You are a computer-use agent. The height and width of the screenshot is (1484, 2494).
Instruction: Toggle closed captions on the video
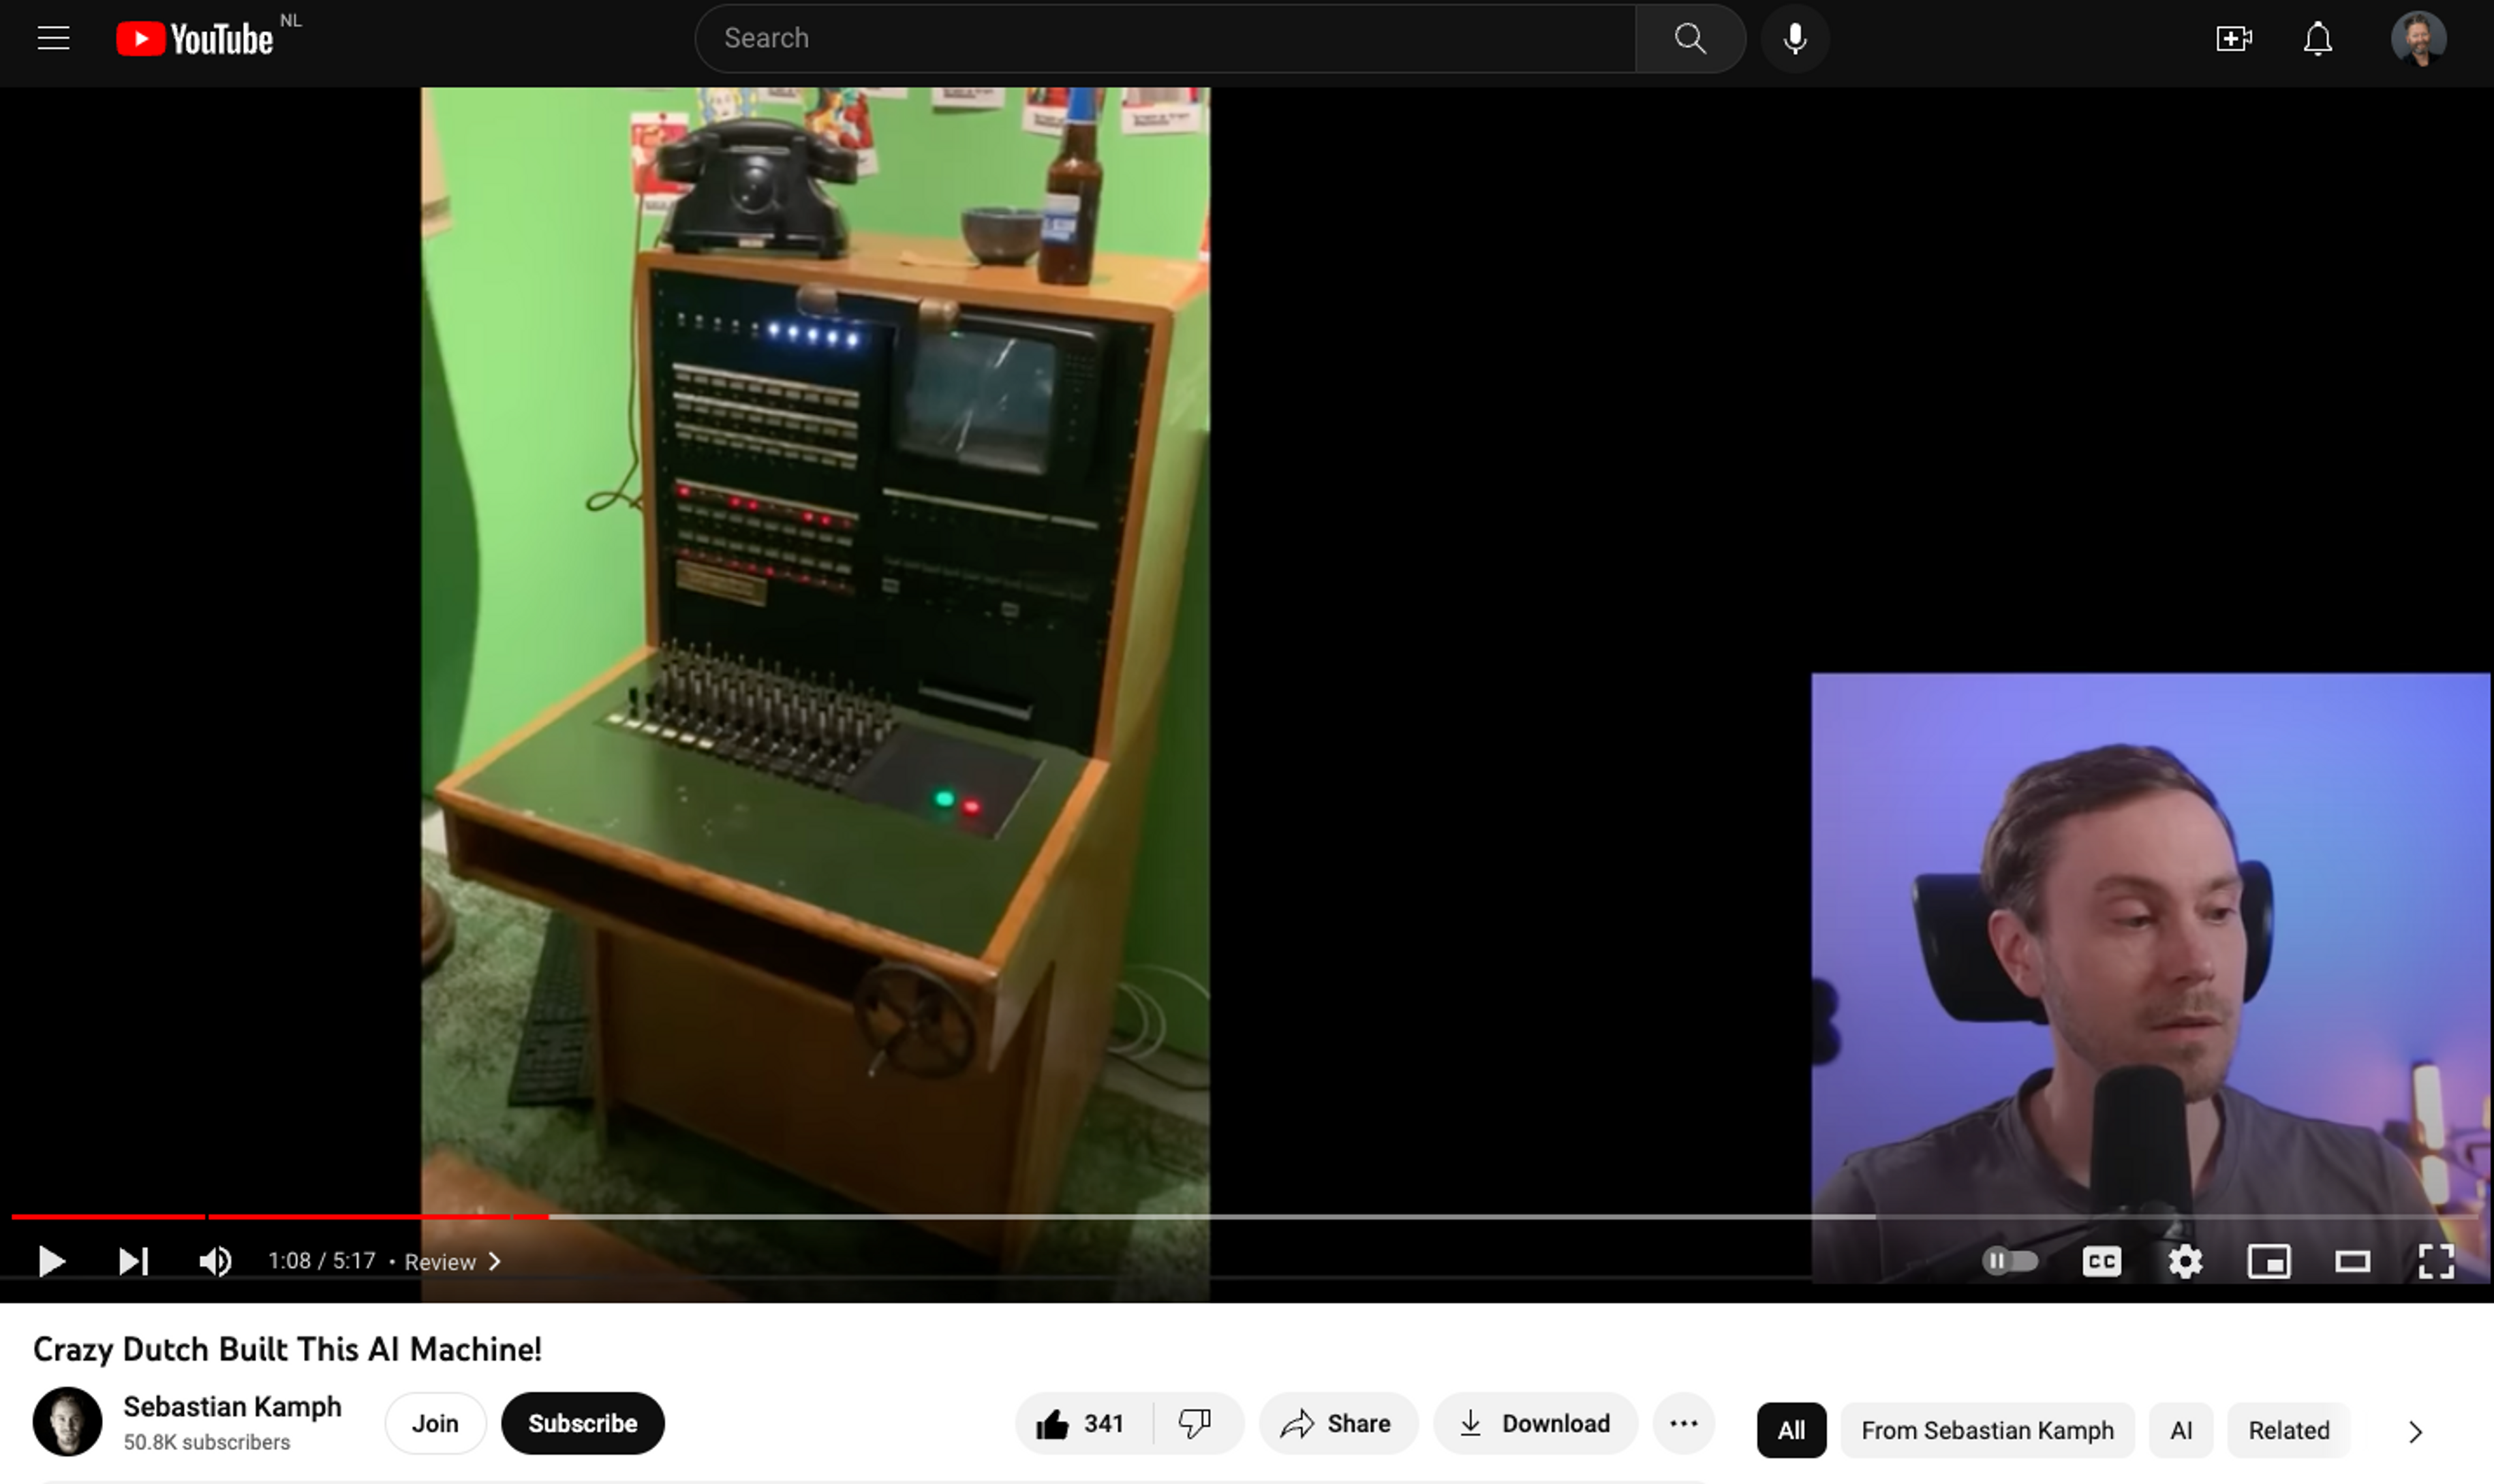[2101, 1261]
